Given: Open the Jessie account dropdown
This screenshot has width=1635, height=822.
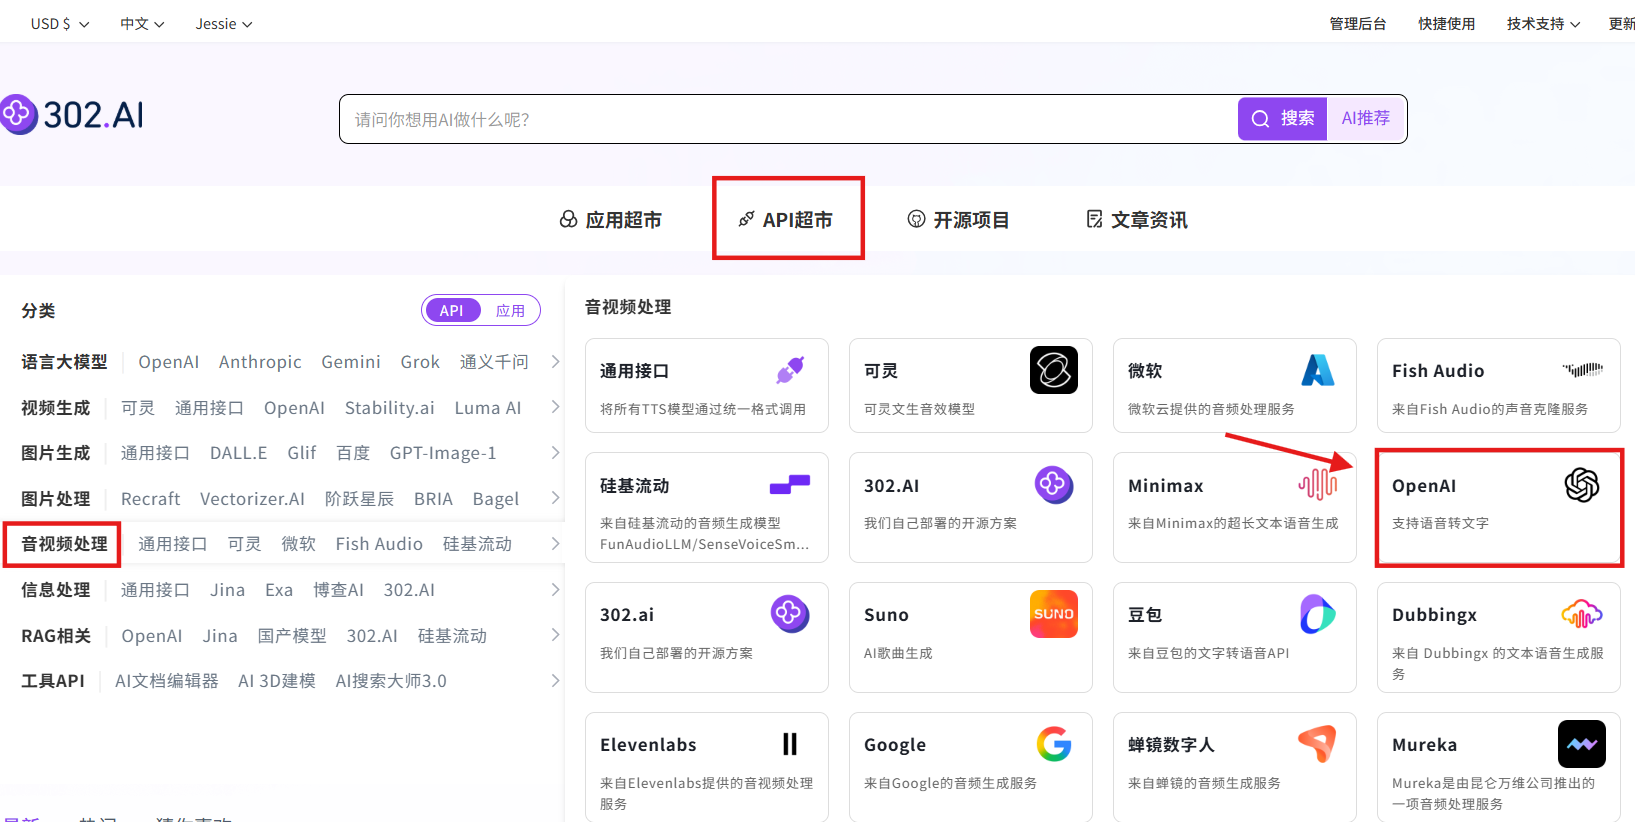Looking at the screenshot, I should tap(224, 24).
